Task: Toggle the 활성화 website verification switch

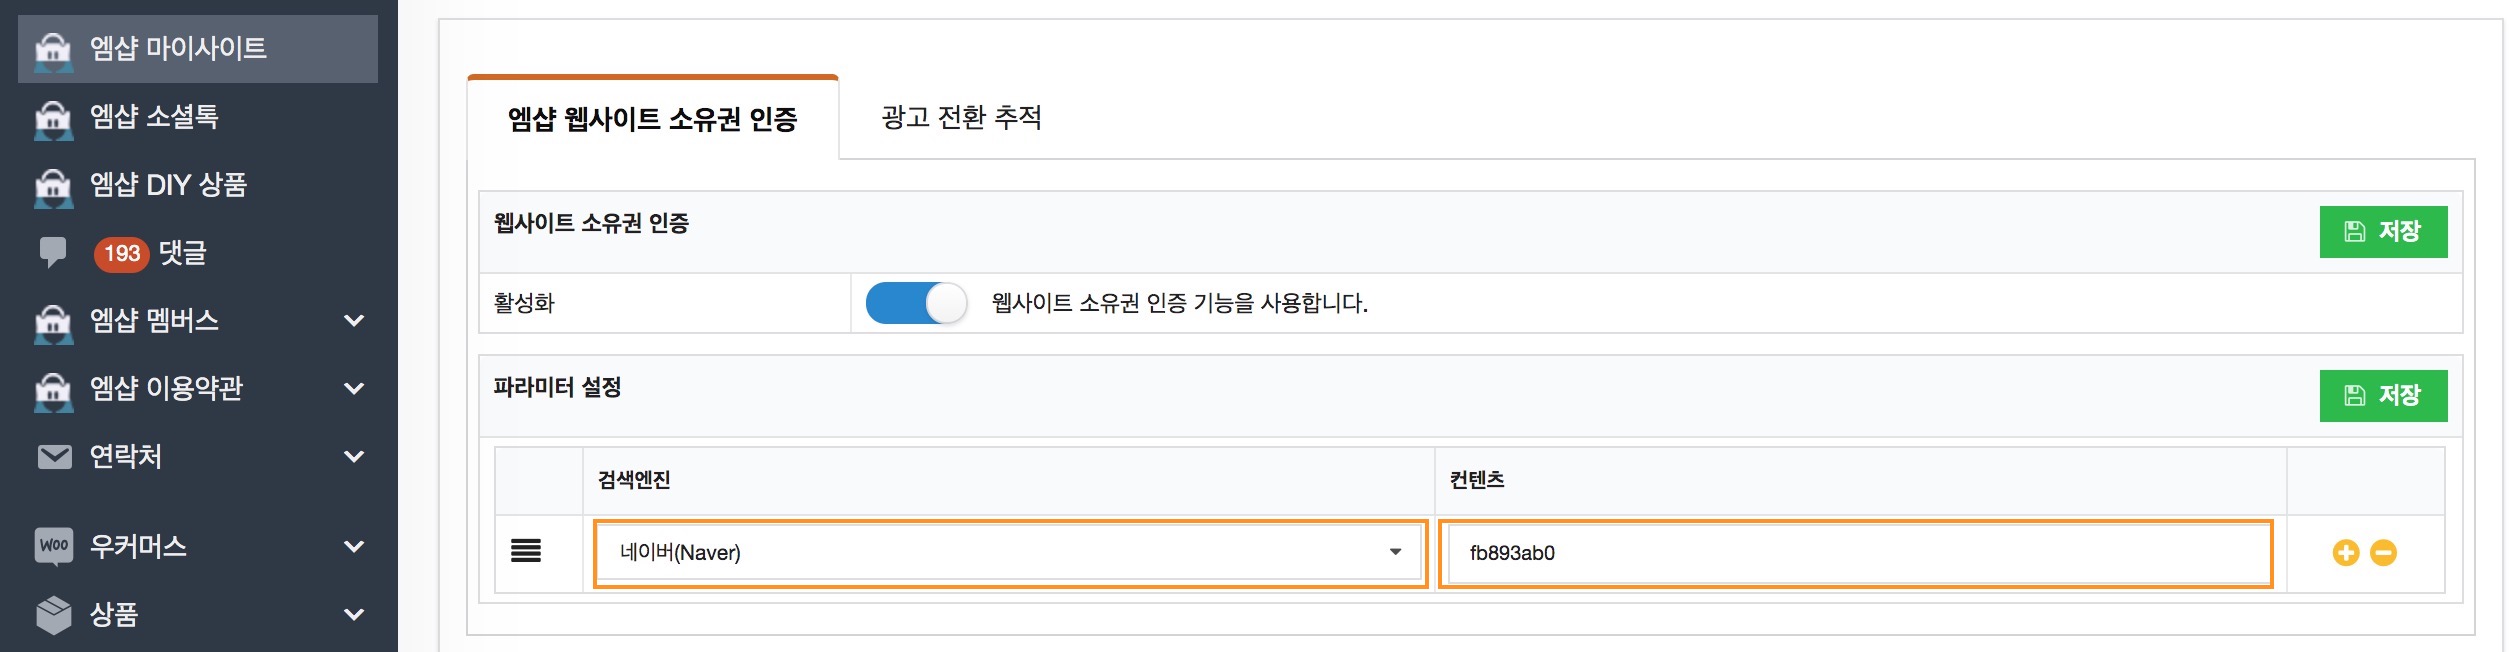Action: (916, 303)
